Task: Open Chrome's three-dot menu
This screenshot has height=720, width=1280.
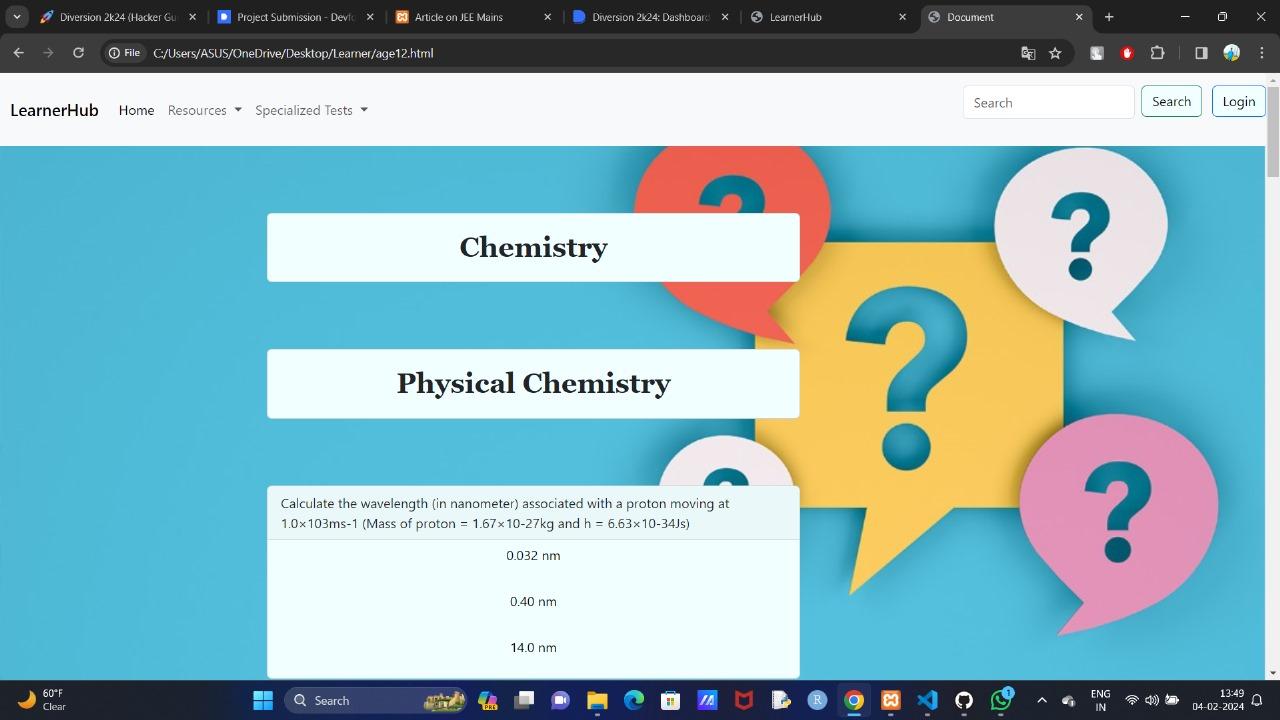Action: (1260, 53)
